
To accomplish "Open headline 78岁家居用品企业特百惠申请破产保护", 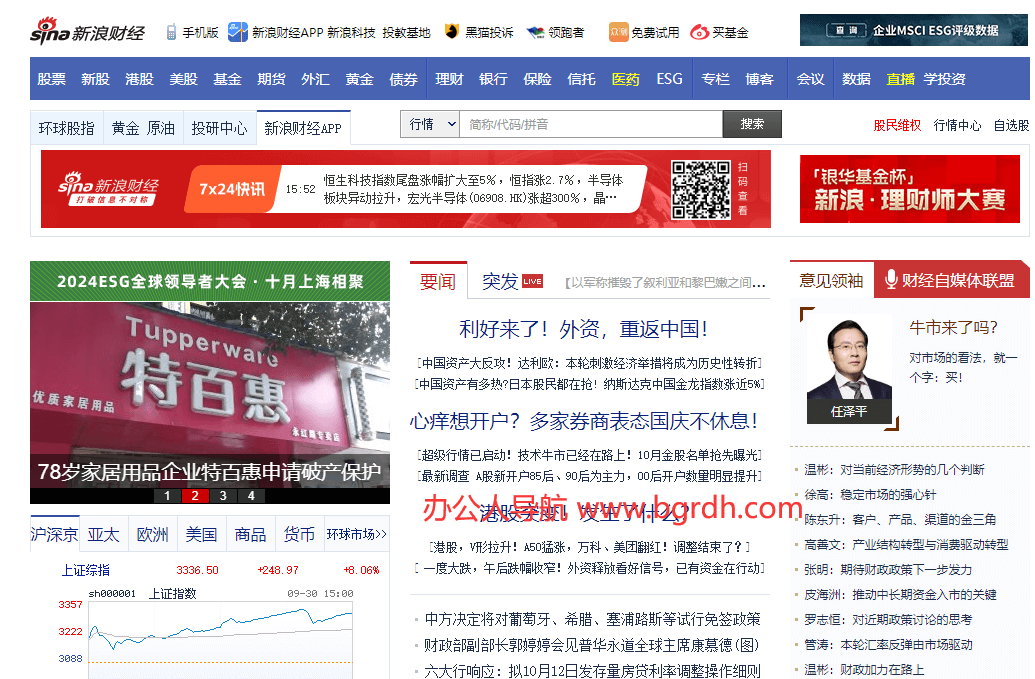I will tap(209, 472).
